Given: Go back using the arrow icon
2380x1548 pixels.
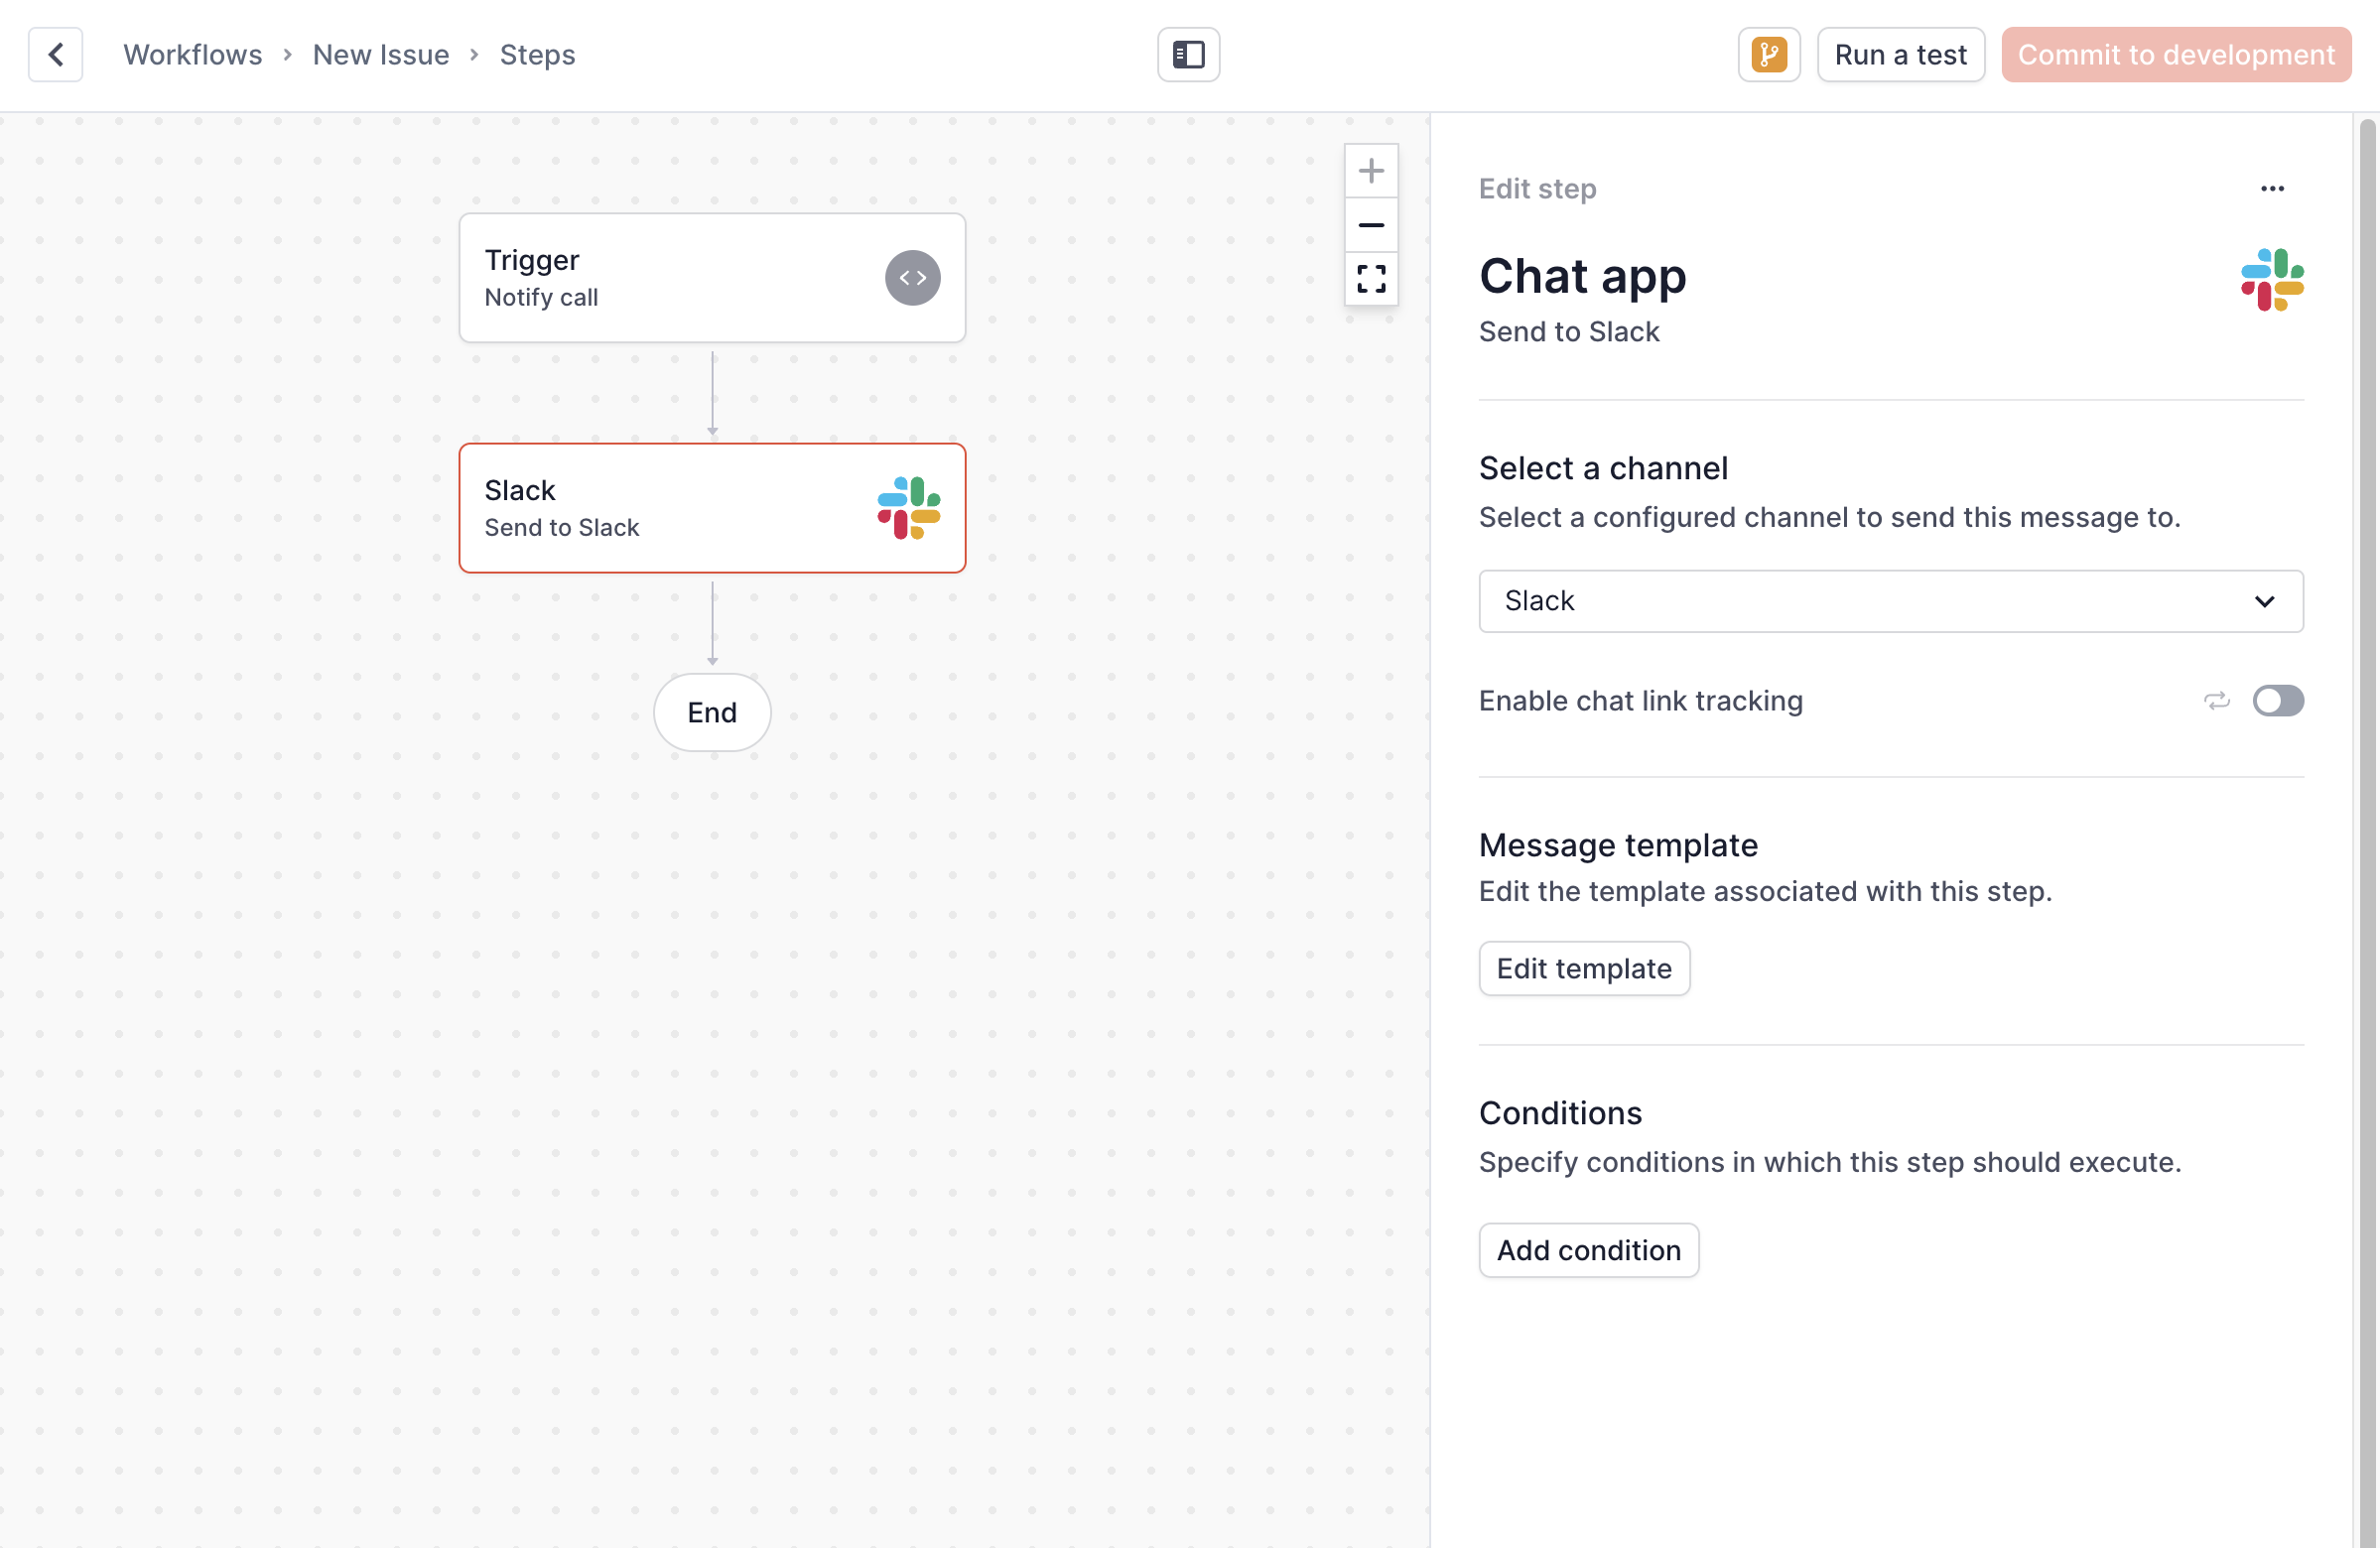Looking at the screenshot, I should [x=55, y=54].
